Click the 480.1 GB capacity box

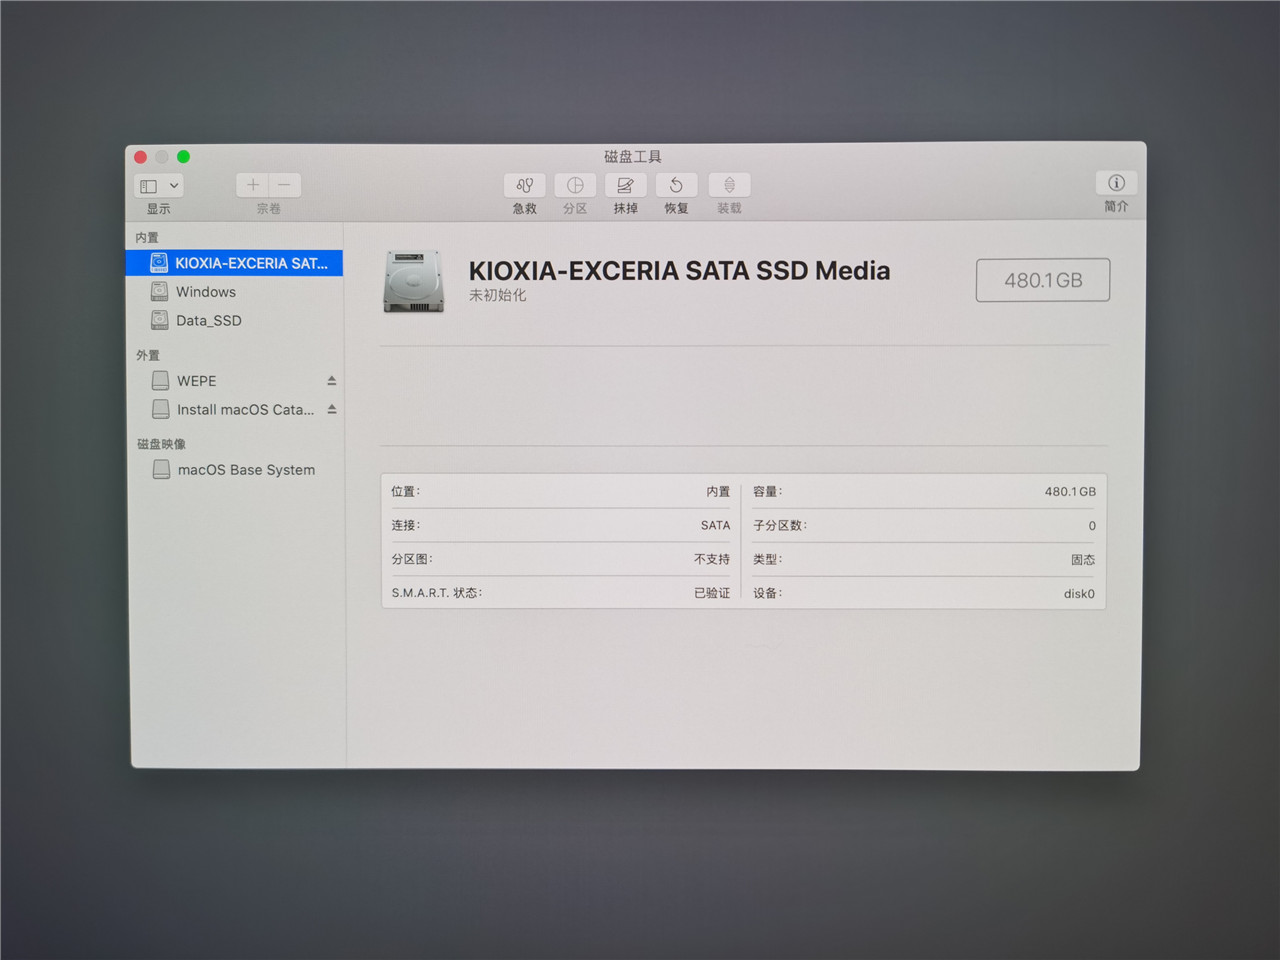coord(1043,280)
